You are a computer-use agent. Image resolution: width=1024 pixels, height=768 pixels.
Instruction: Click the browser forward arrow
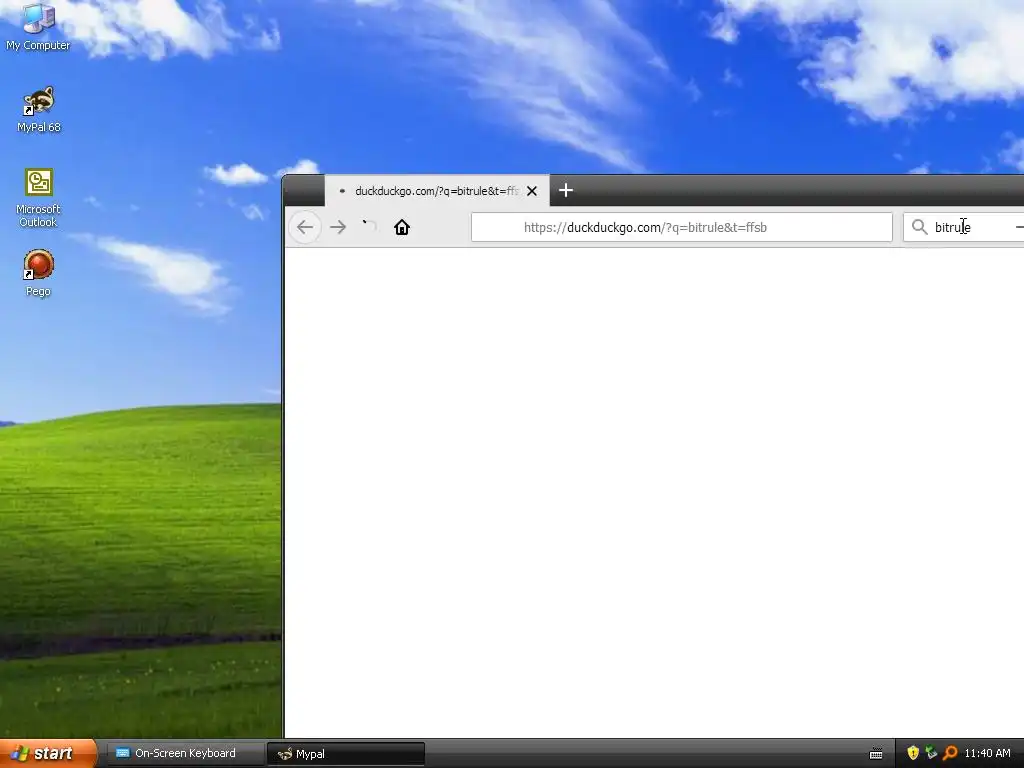[x=338, y=227]
